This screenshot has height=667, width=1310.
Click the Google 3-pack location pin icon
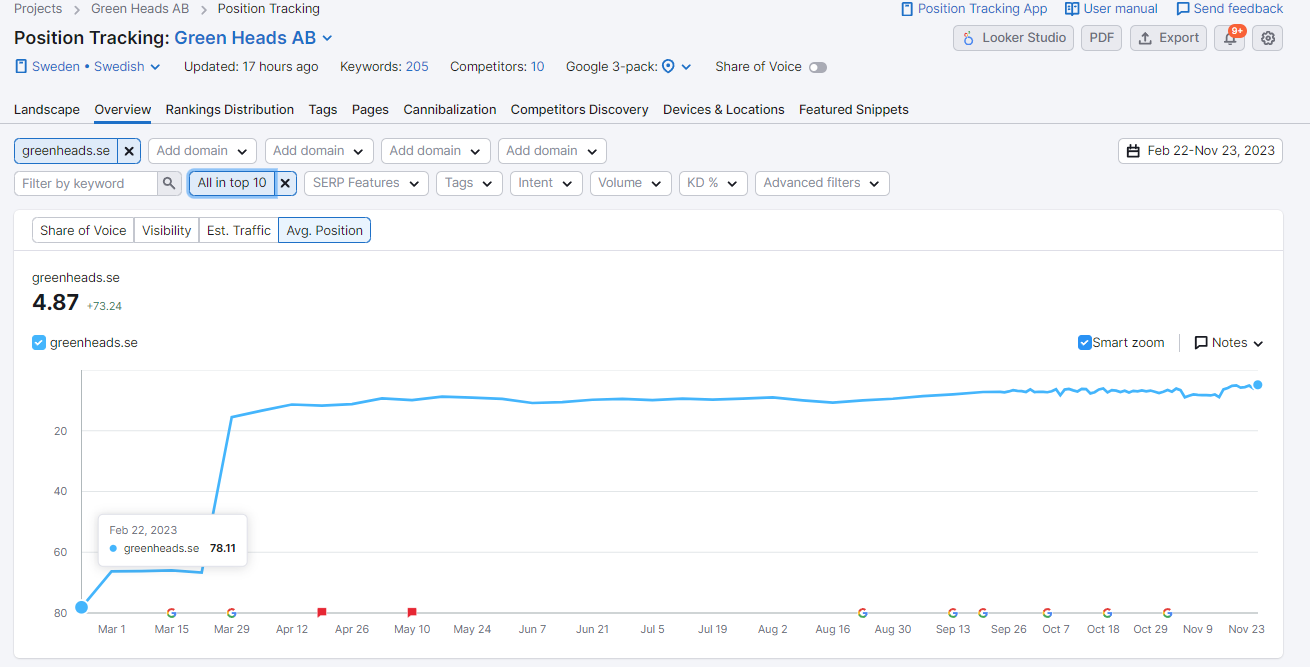(x=668, y=67)
